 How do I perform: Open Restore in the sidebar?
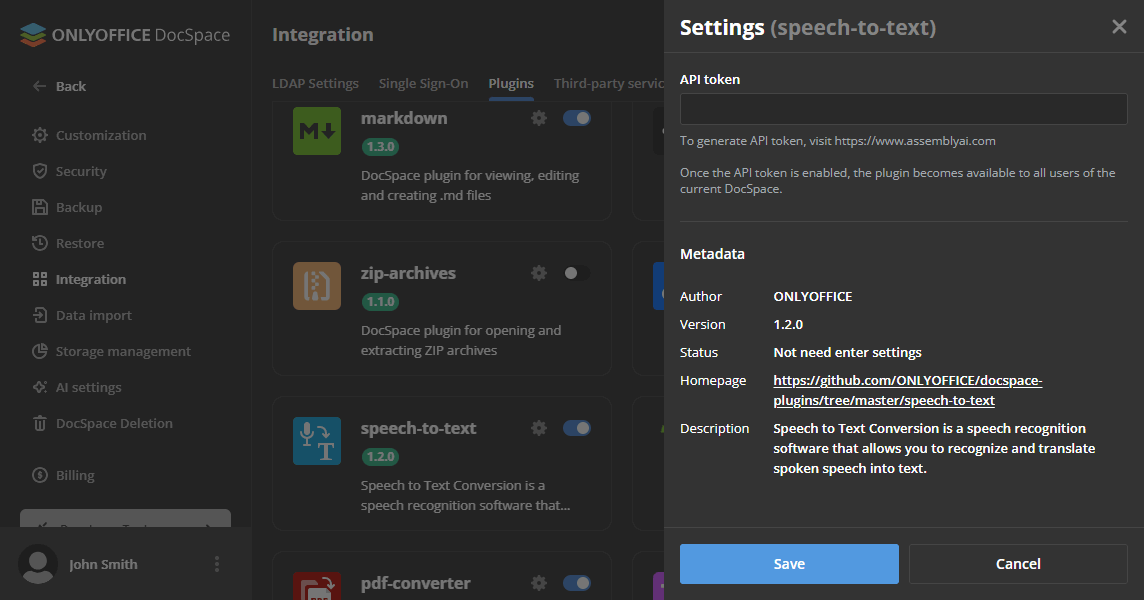[80, 243]
